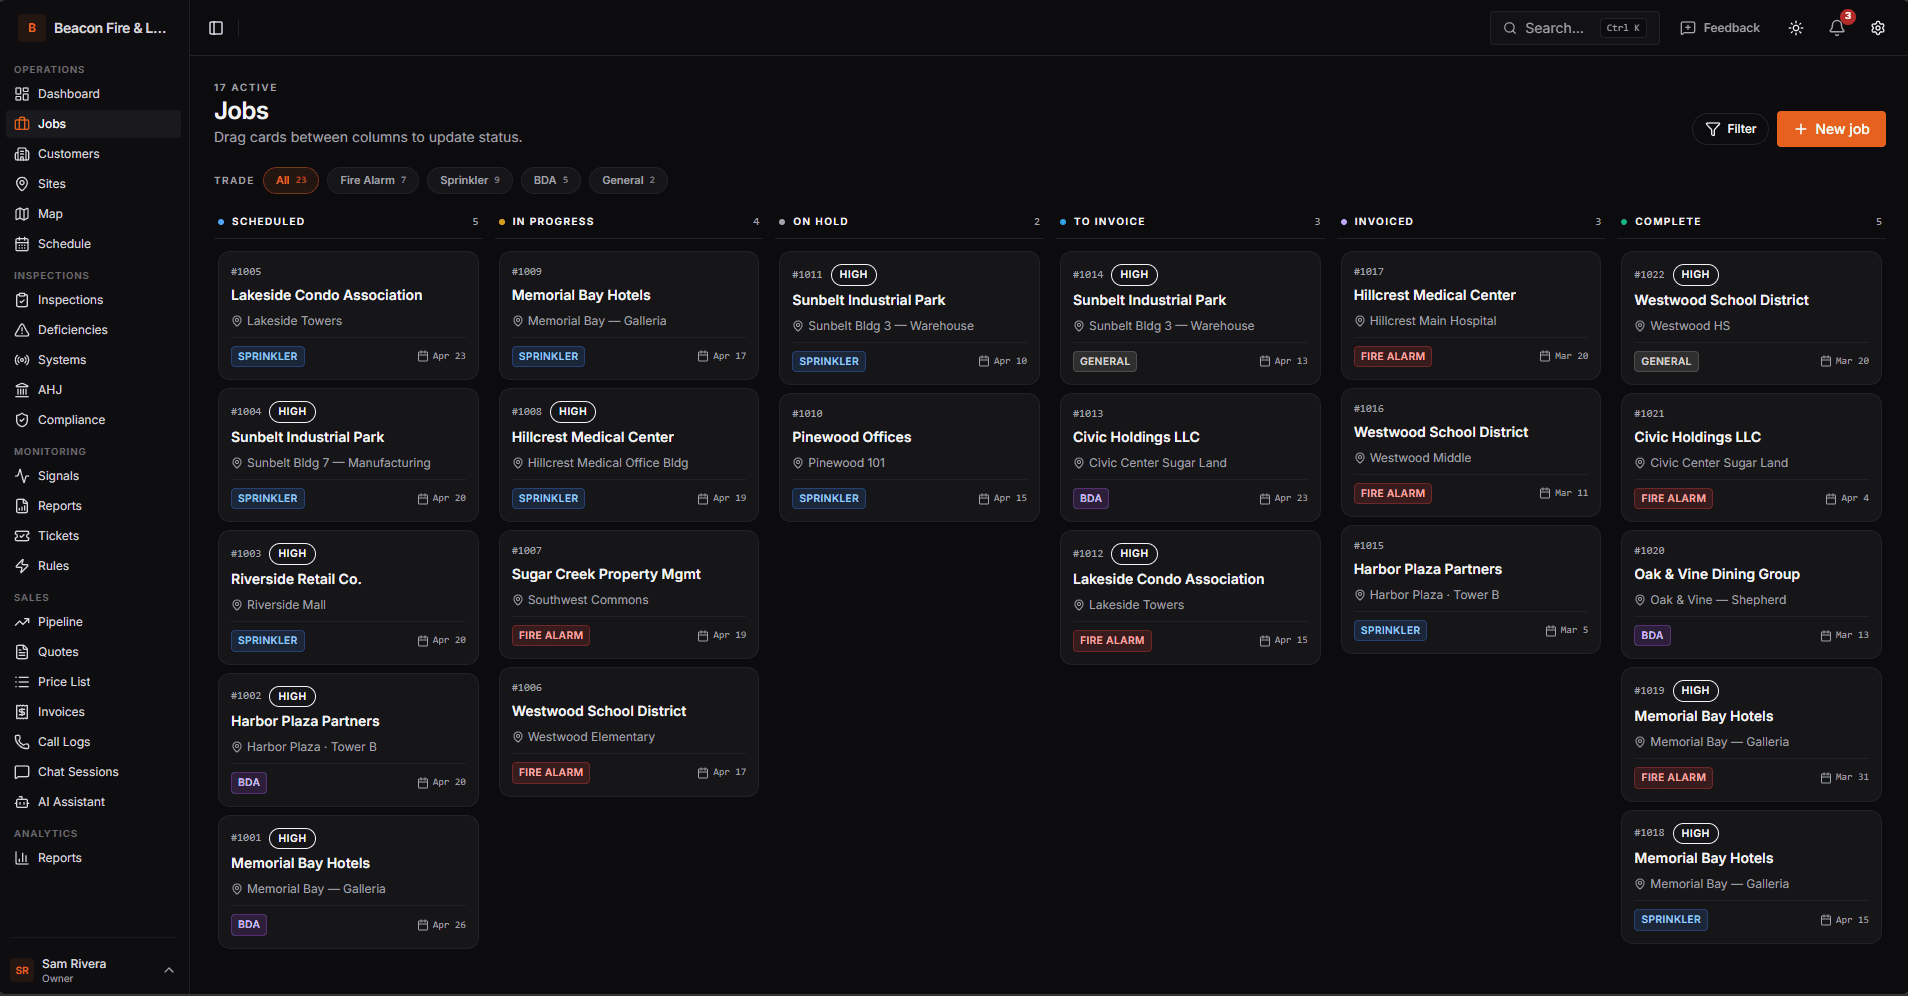The height and width of the screenshot is (996, 1908).
Task: Open the Dashboard from the sidebar
Action: (67, 93)
